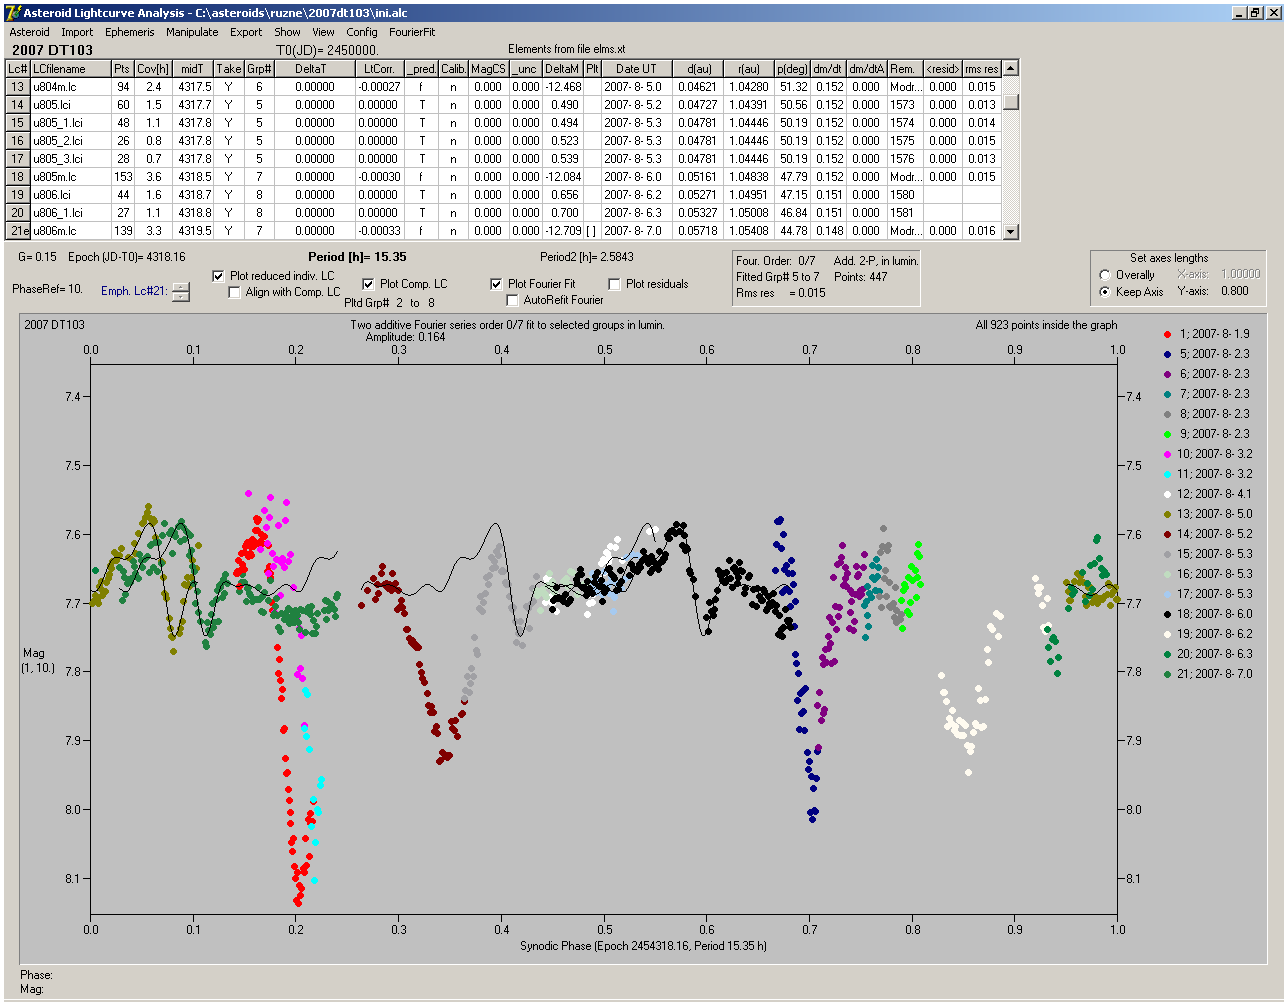Open the Show menu
Screen dimensions: 1288x1002
pos(287,32)
